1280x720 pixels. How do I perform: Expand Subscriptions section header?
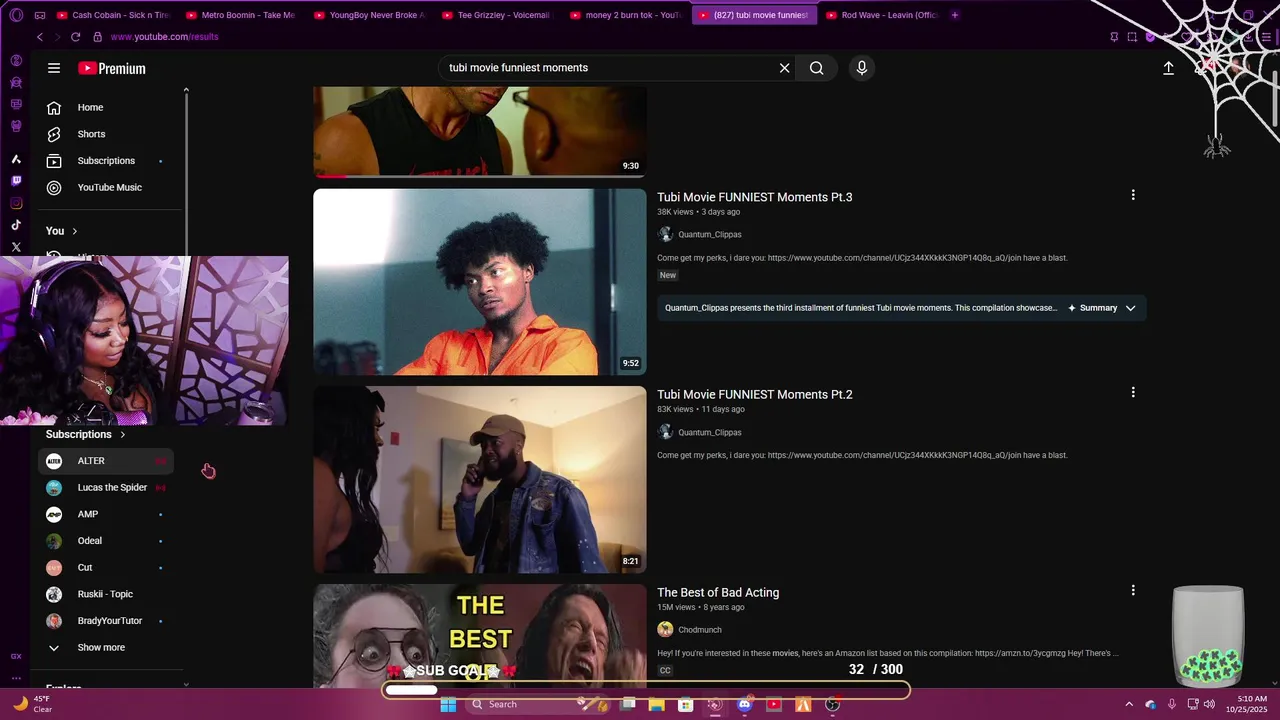click(x=86, y=434)
